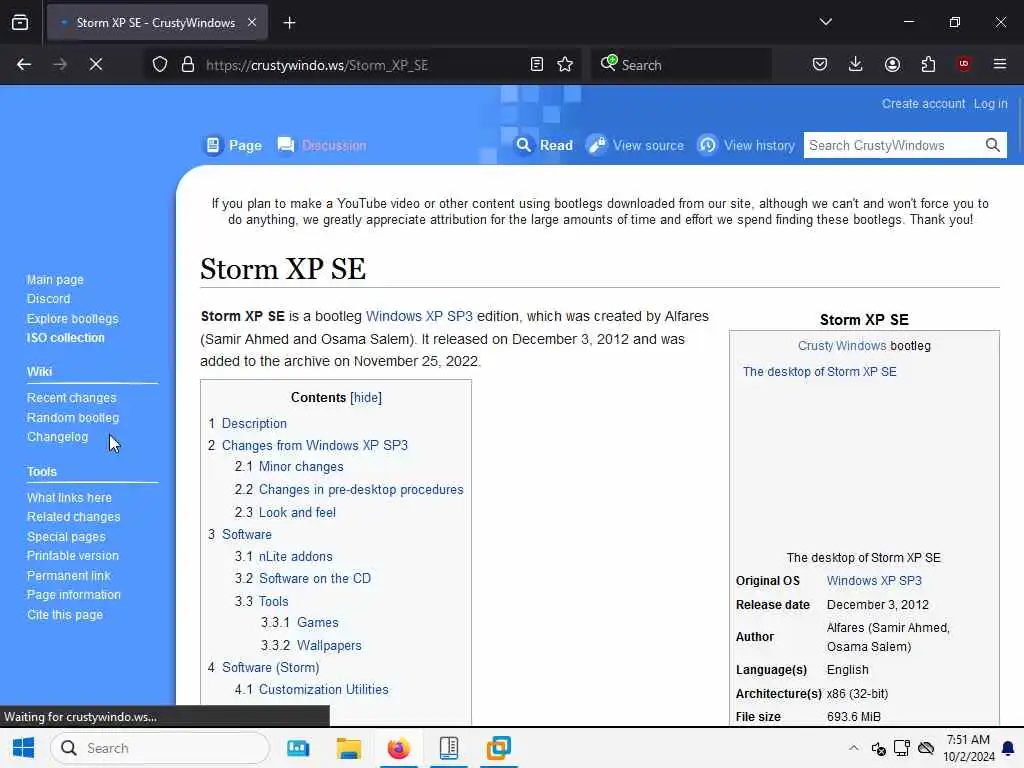
Task: Switch to the Page tab
Action: [234, 145]
